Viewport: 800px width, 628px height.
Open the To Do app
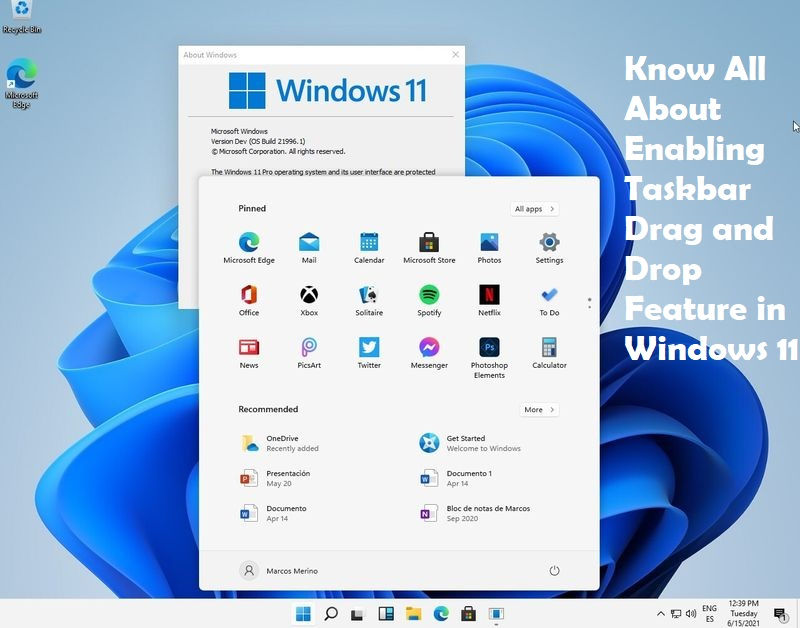pyautogui.click(x=549, y=300)
